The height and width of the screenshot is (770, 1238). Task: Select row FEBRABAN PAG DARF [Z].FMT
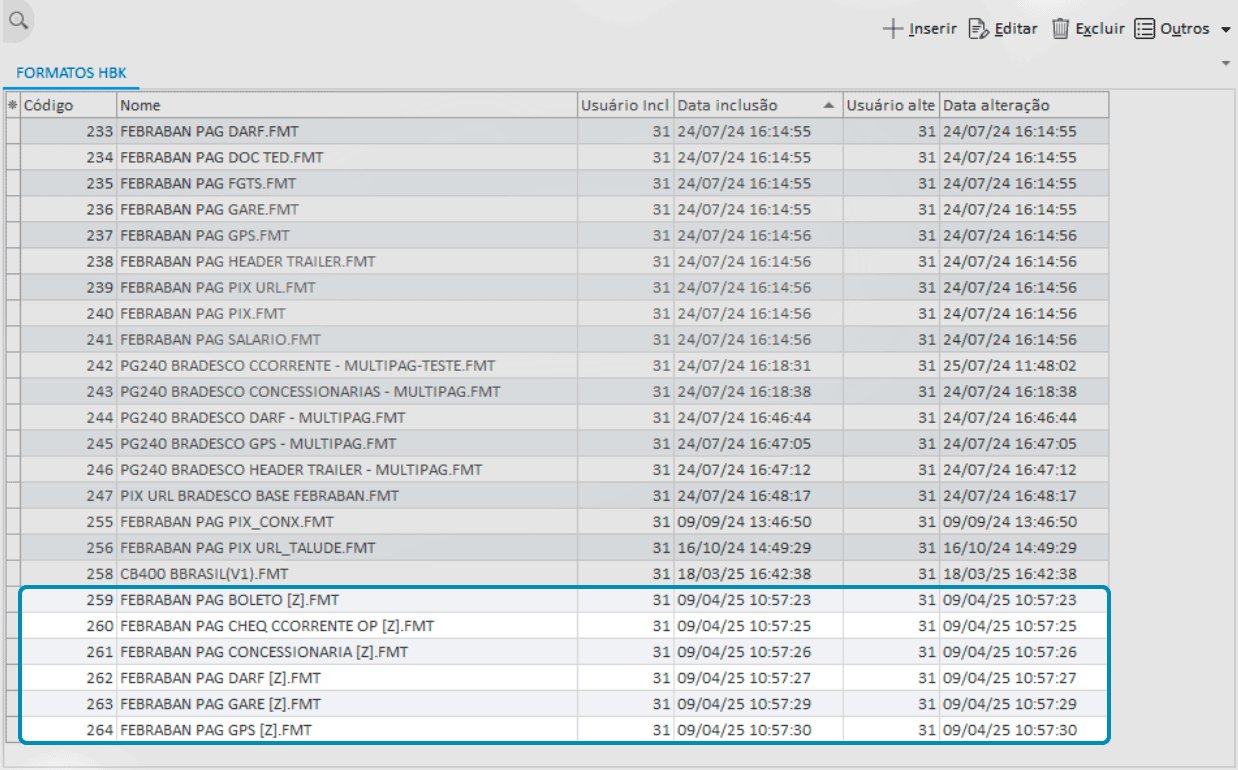(x=557, y=678)
